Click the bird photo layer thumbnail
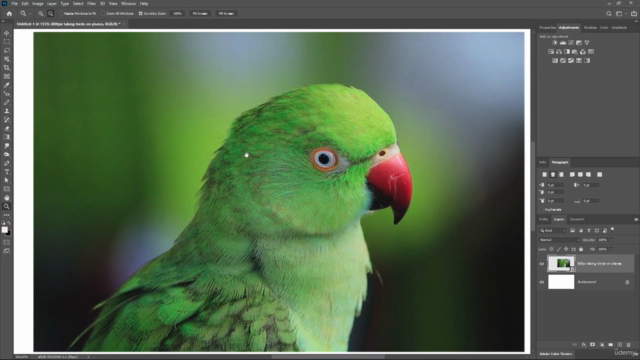 pyautogui.click(x=561, y=264)
